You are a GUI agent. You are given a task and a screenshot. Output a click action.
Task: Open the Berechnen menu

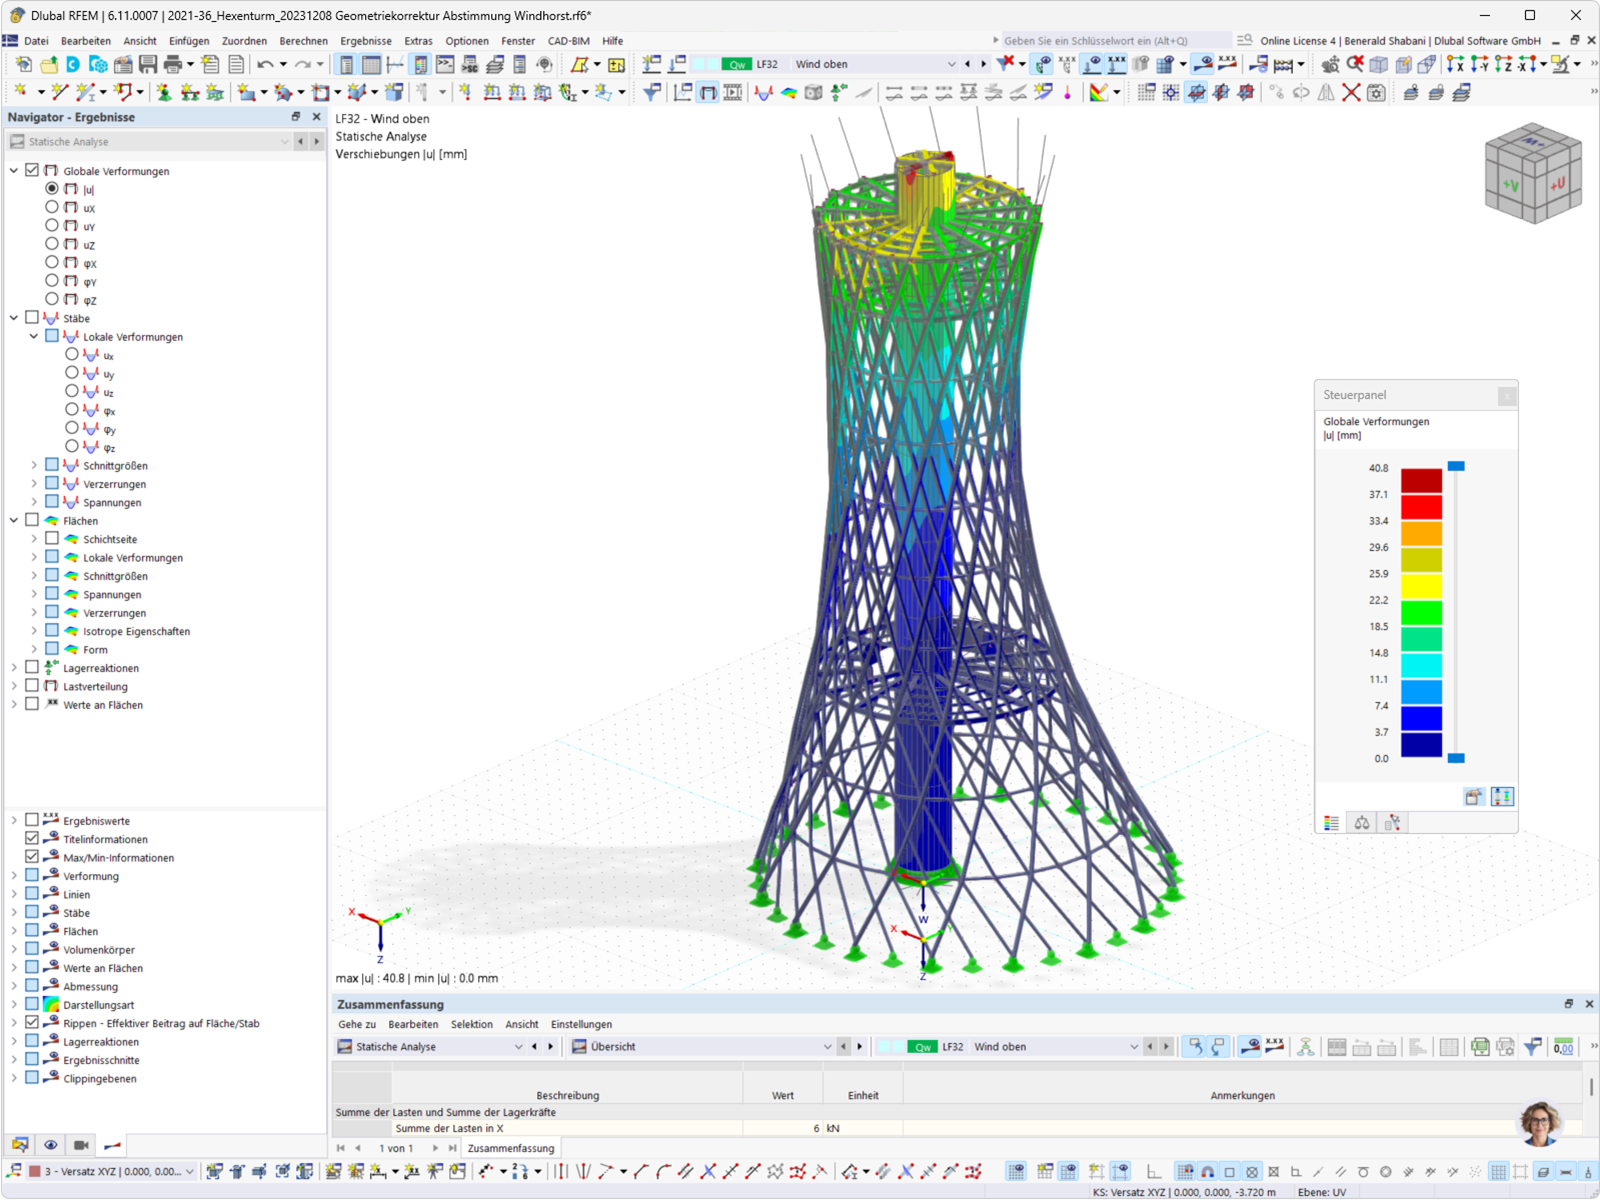coord(303,41)
